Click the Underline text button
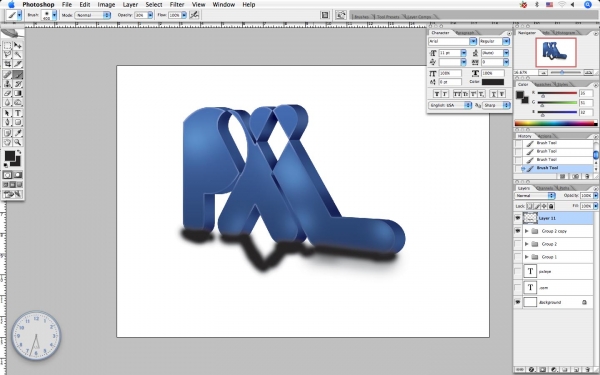This screenshot has height=375, width=600. [x=494, y=94]
